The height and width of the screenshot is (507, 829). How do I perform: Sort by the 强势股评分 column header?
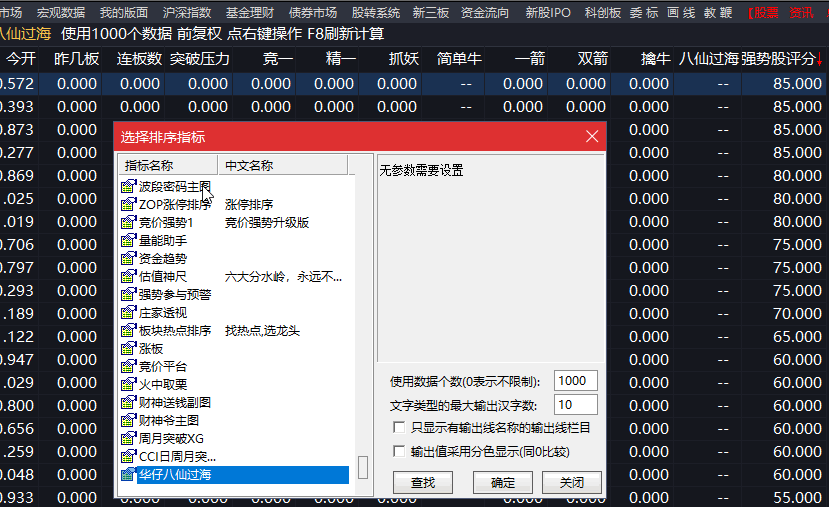click(x=781, y=58)
